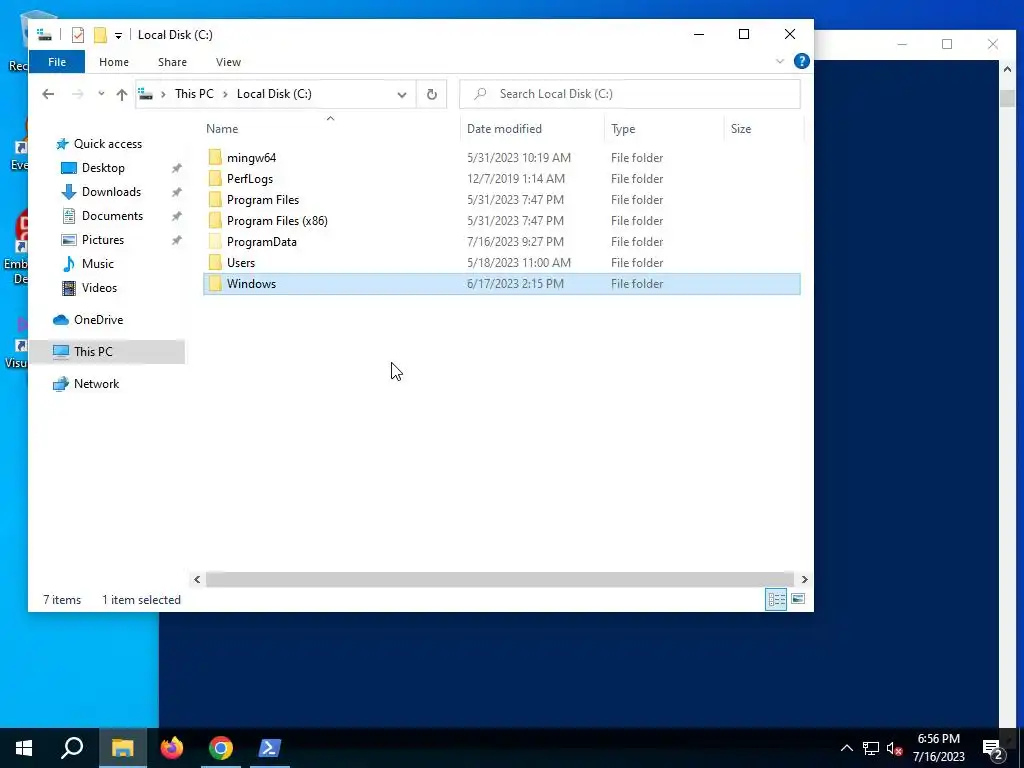Click Local Disk (C:) breadcrumb in address bar
Screen dimensions: 1024x768
tap(274, 94)
